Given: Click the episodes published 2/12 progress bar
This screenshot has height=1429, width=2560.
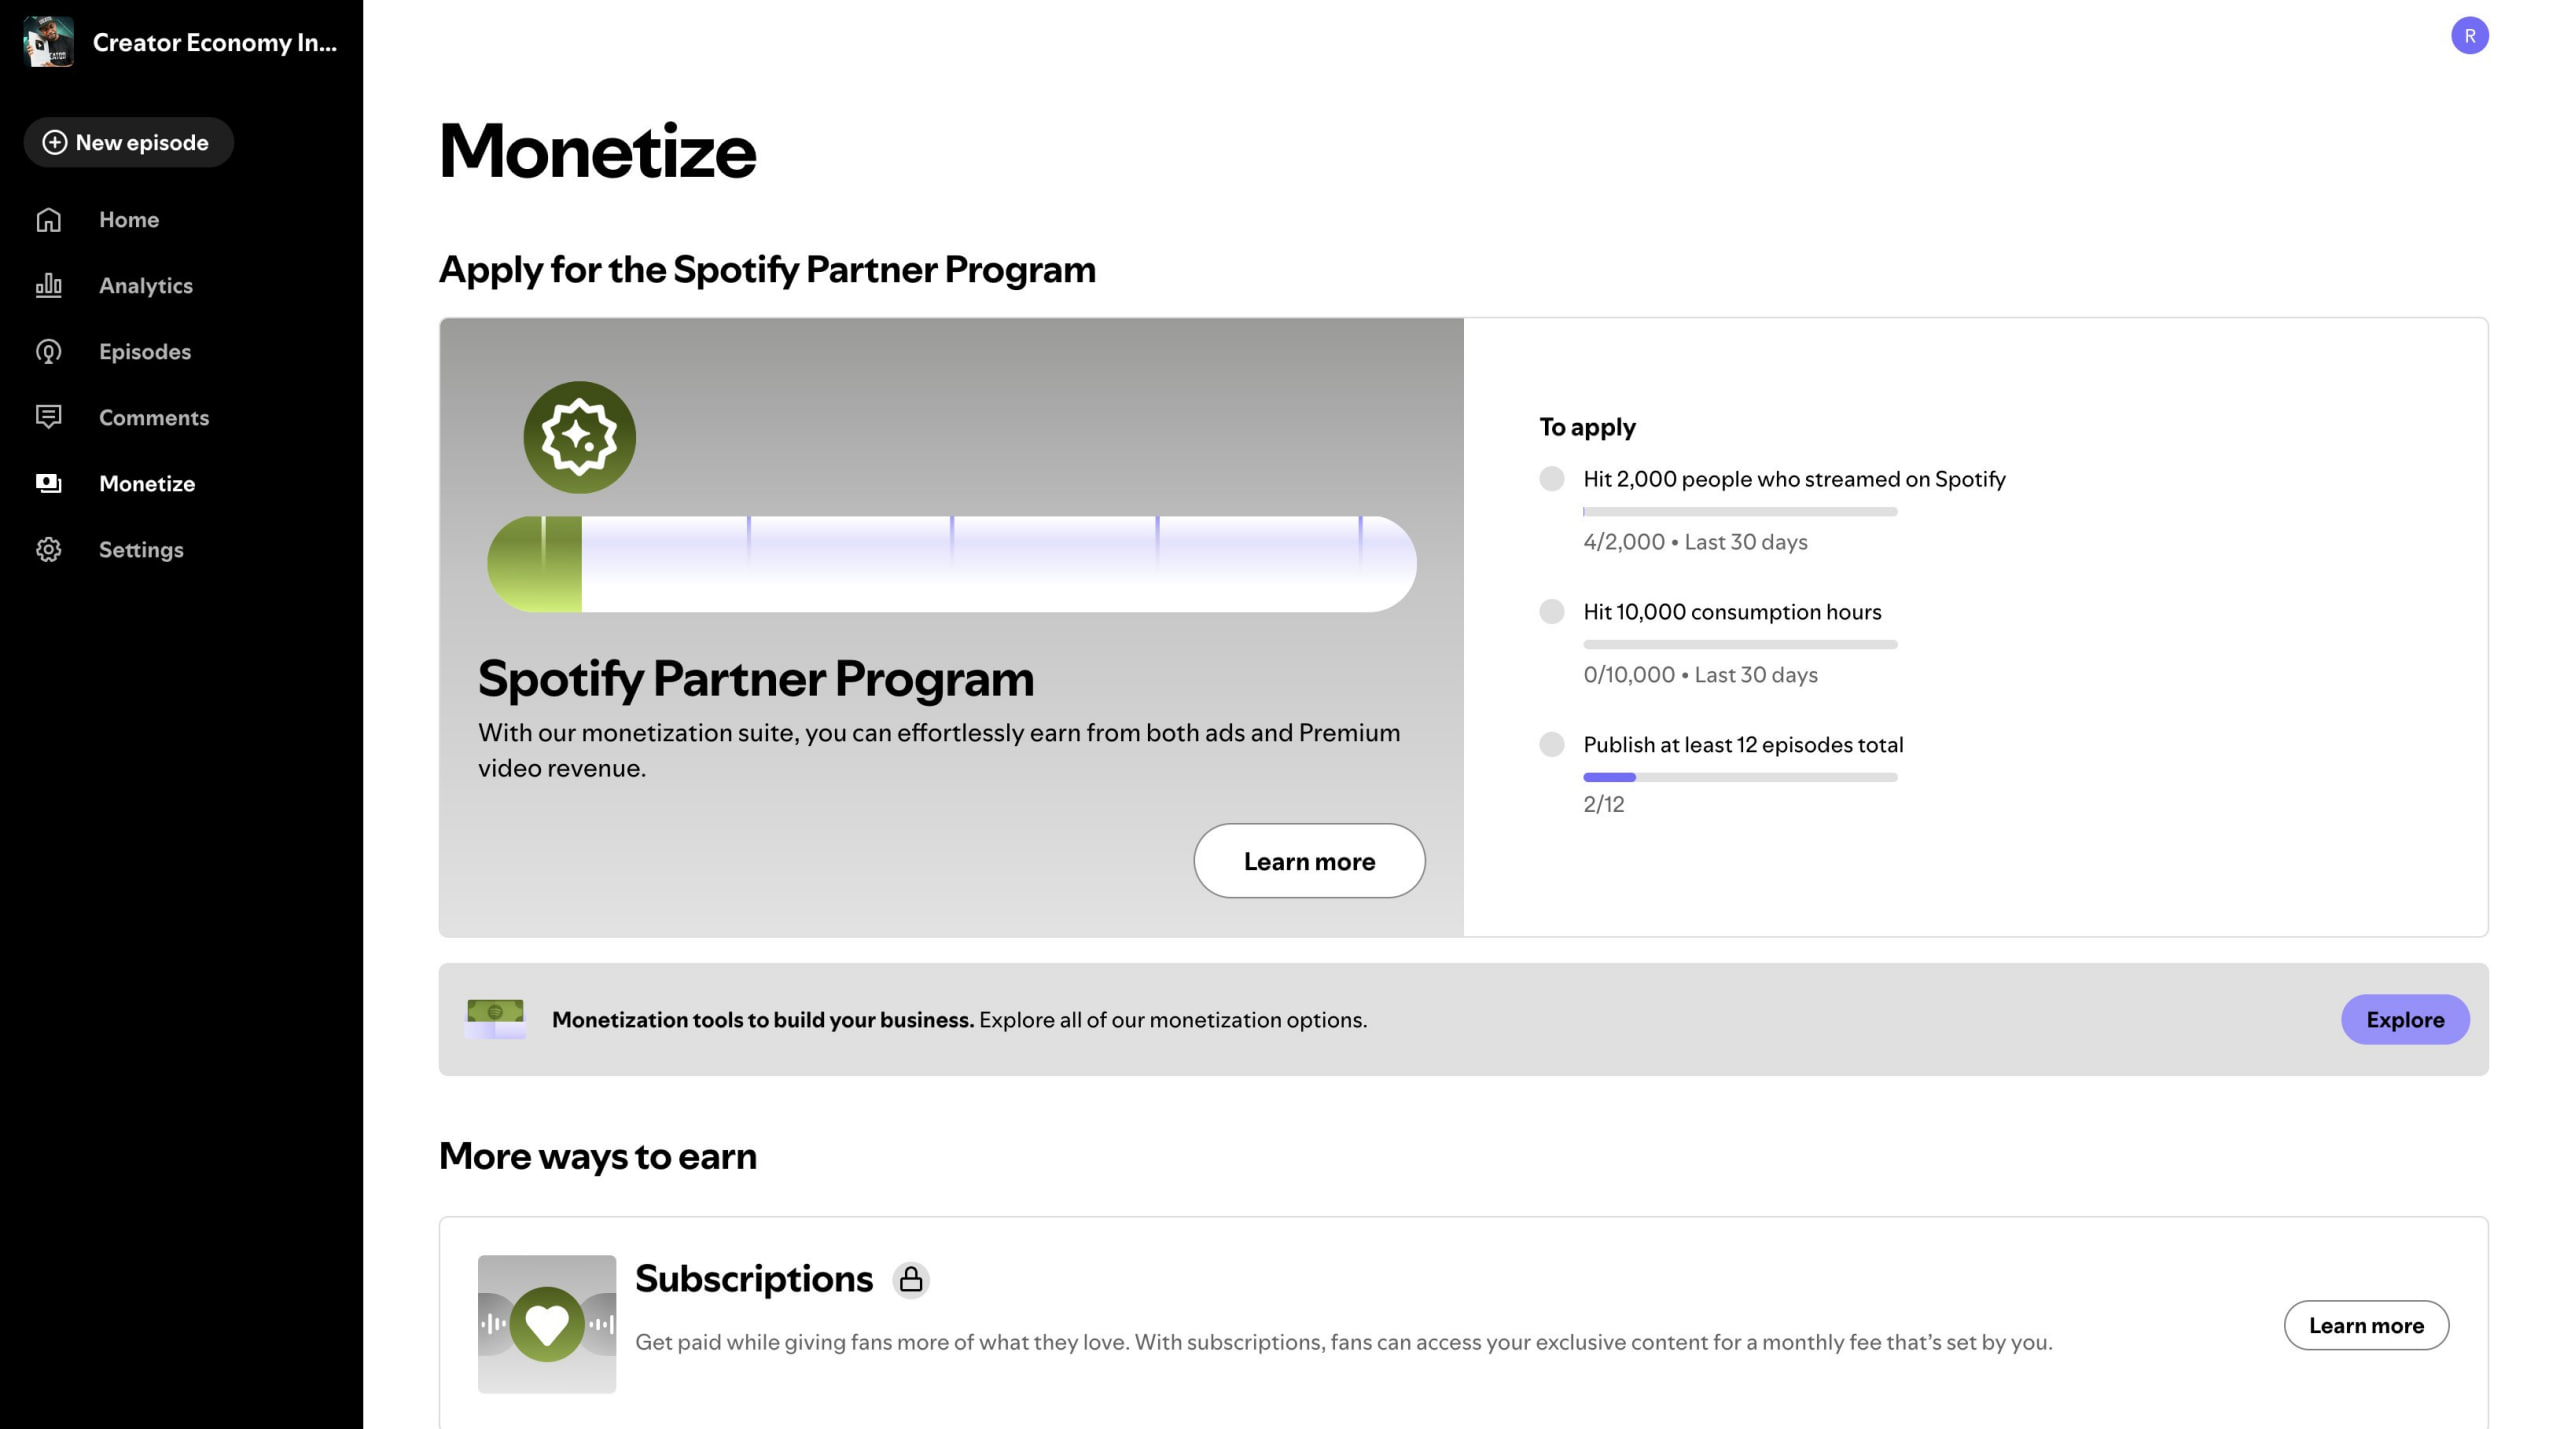Looking at the screenshot, I should pyautogui.click(x=1739, y=777).
